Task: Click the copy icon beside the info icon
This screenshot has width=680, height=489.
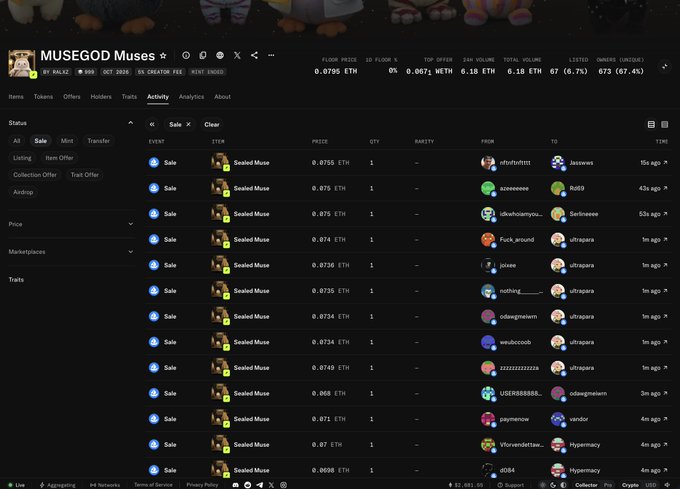Action: point(203,55)
